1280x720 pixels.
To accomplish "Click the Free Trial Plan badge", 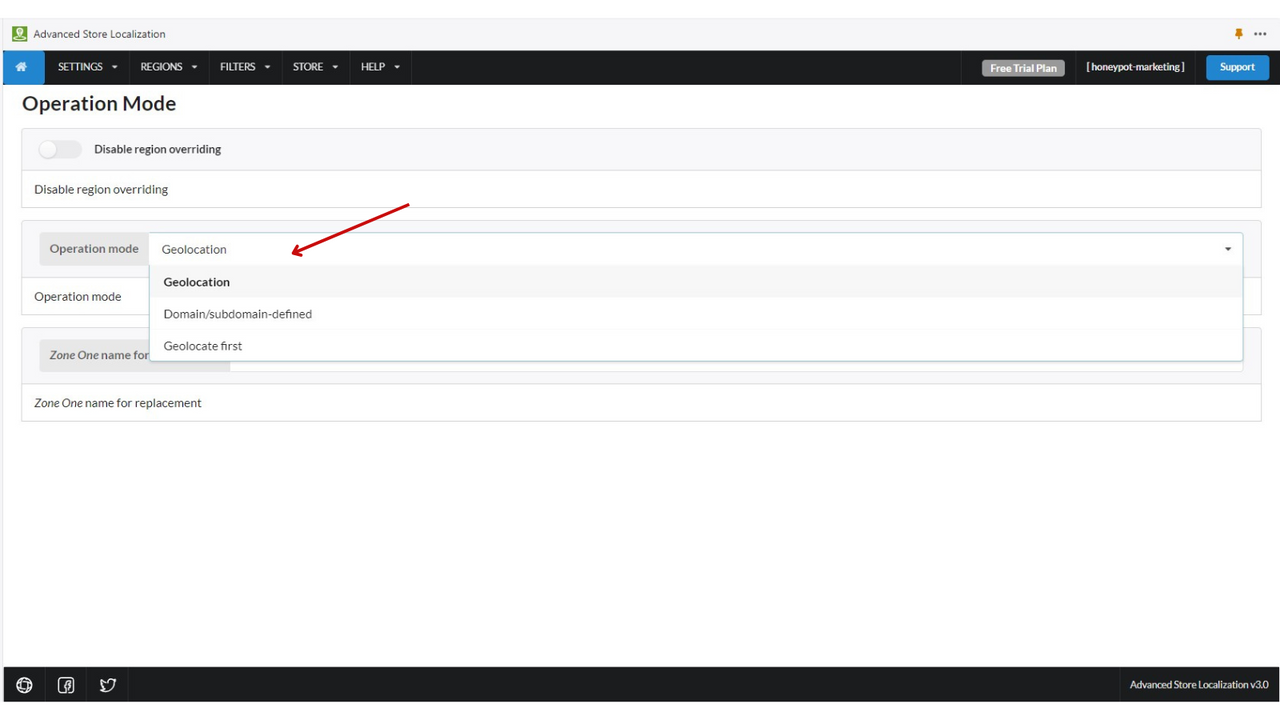I will pyautogui.click(x=1023, y=68).
